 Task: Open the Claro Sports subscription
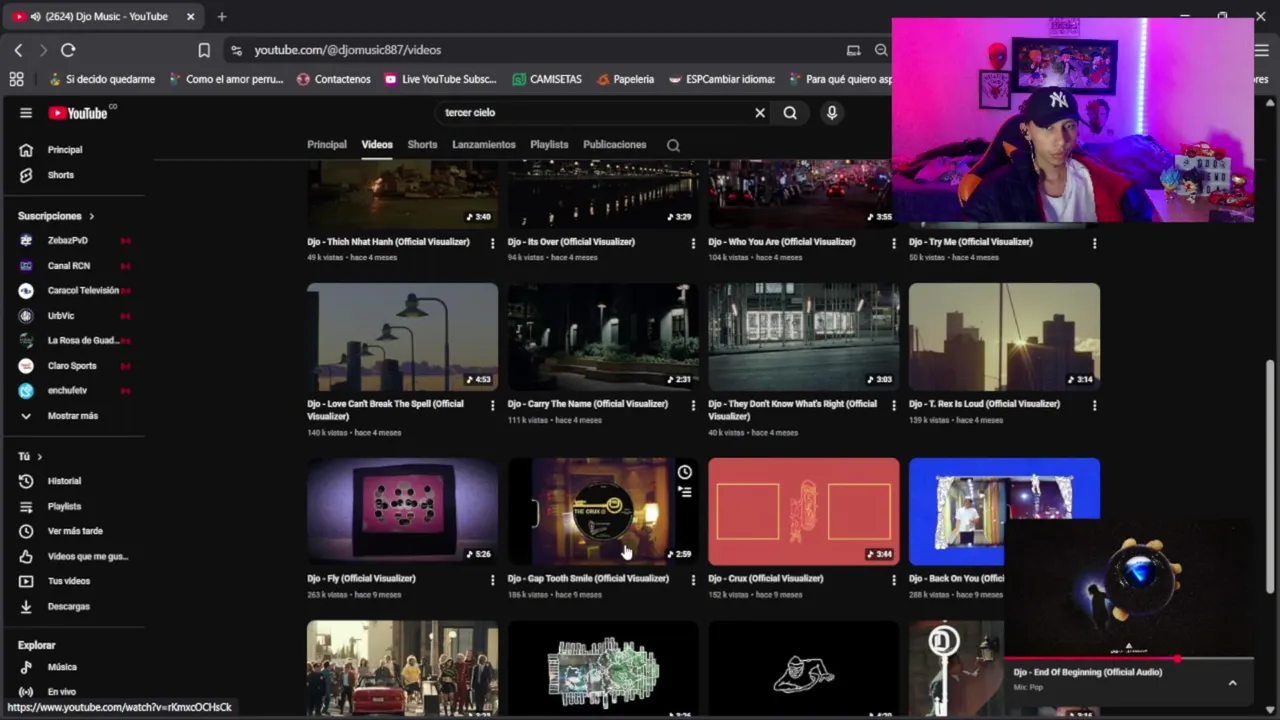72,366
